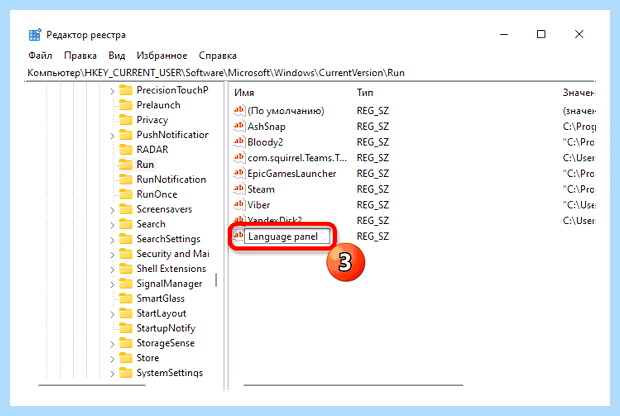Click the string icon beside Language panel
Screen dimensions: 620x416
pos(238,236)
